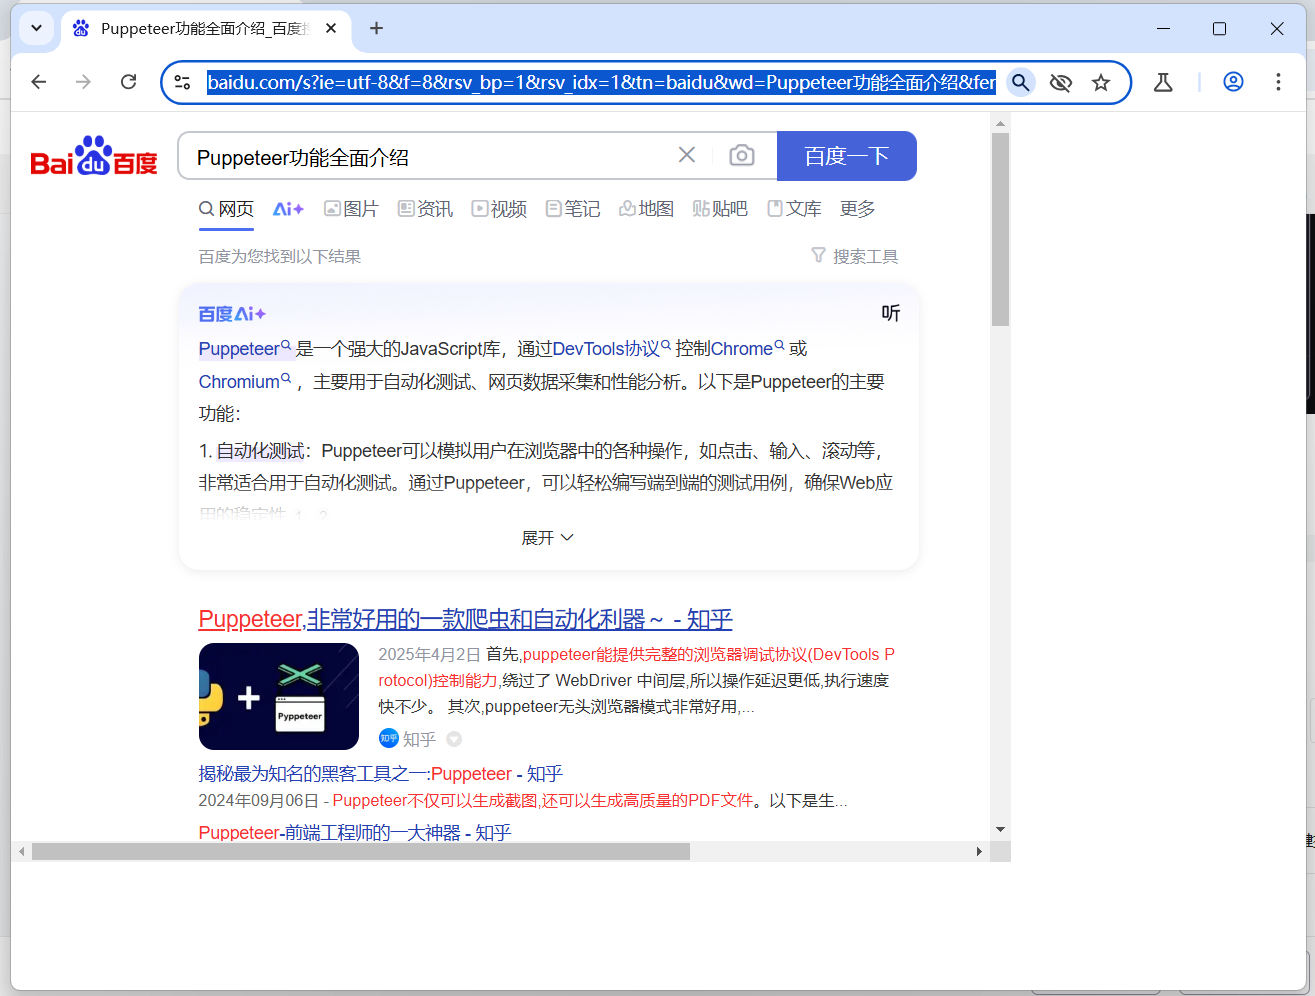Click the 知乎 source avatar icon

[389, 738]
